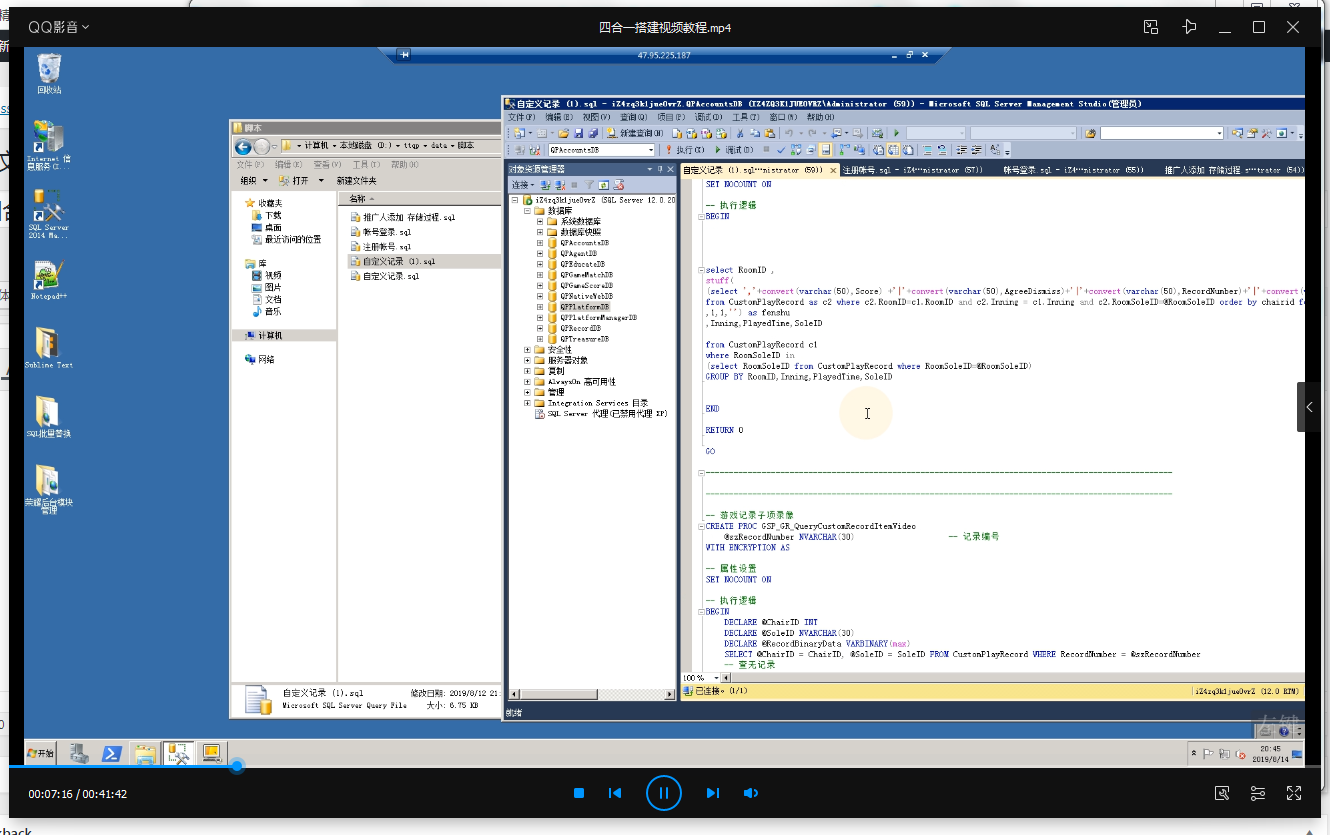Select SQL Server 代理 node
The height and width of the screenshot is (835, 1330).
(607, 413)
